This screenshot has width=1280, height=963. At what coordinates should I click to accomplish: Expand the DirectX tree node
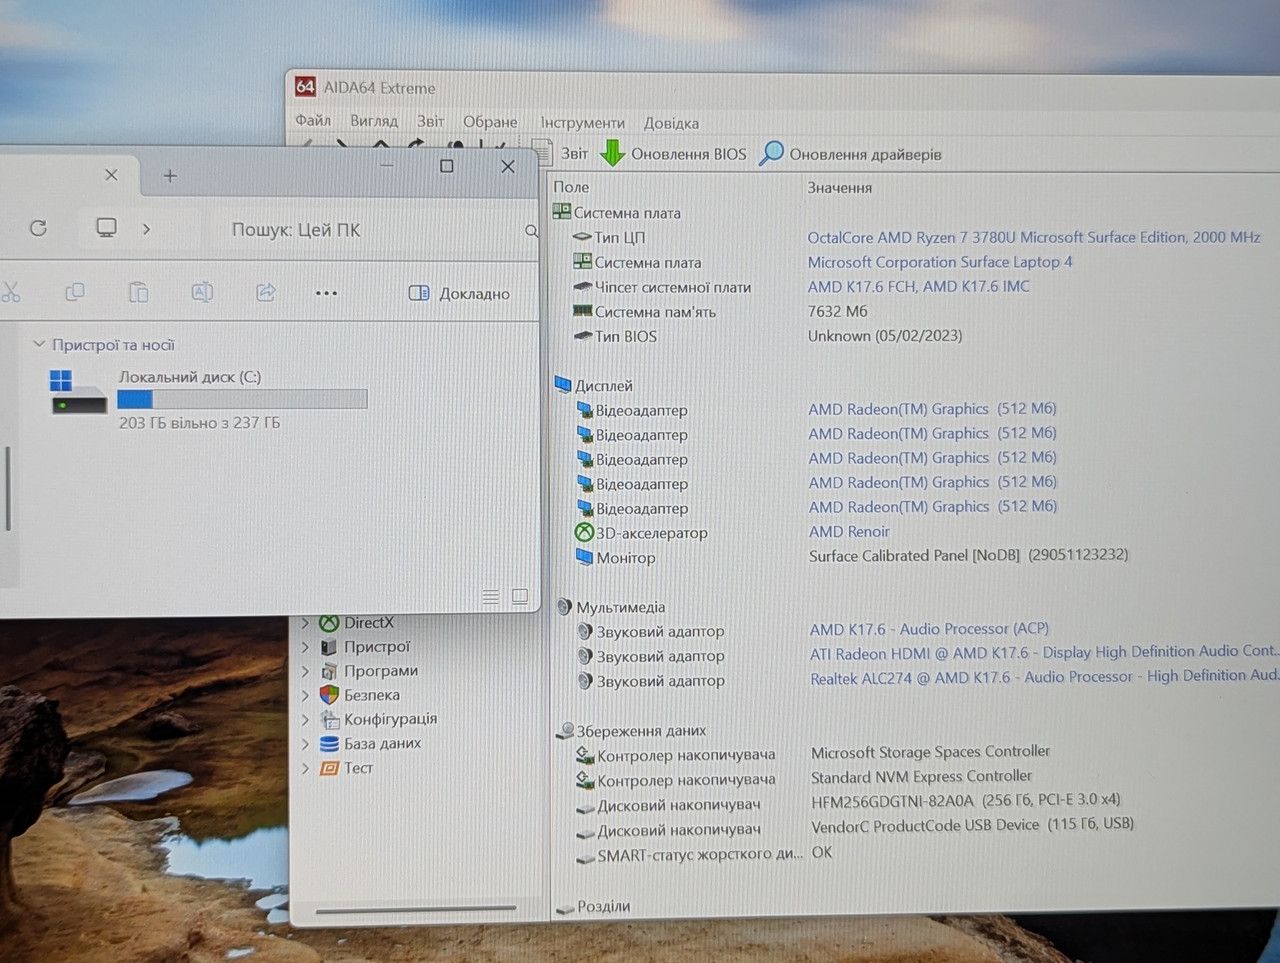pos(306,623)
